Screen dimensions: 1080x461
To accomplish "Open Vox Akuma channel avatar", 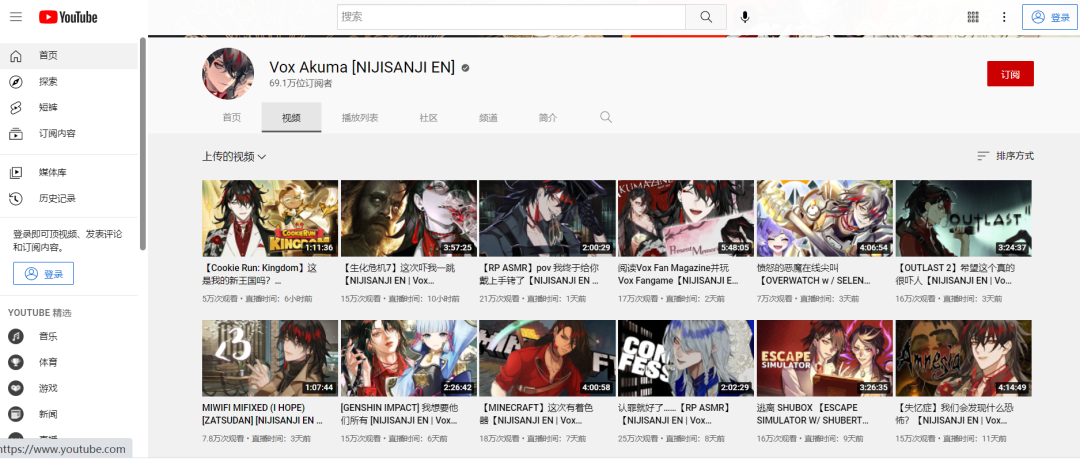I will [x=228, y=73].
